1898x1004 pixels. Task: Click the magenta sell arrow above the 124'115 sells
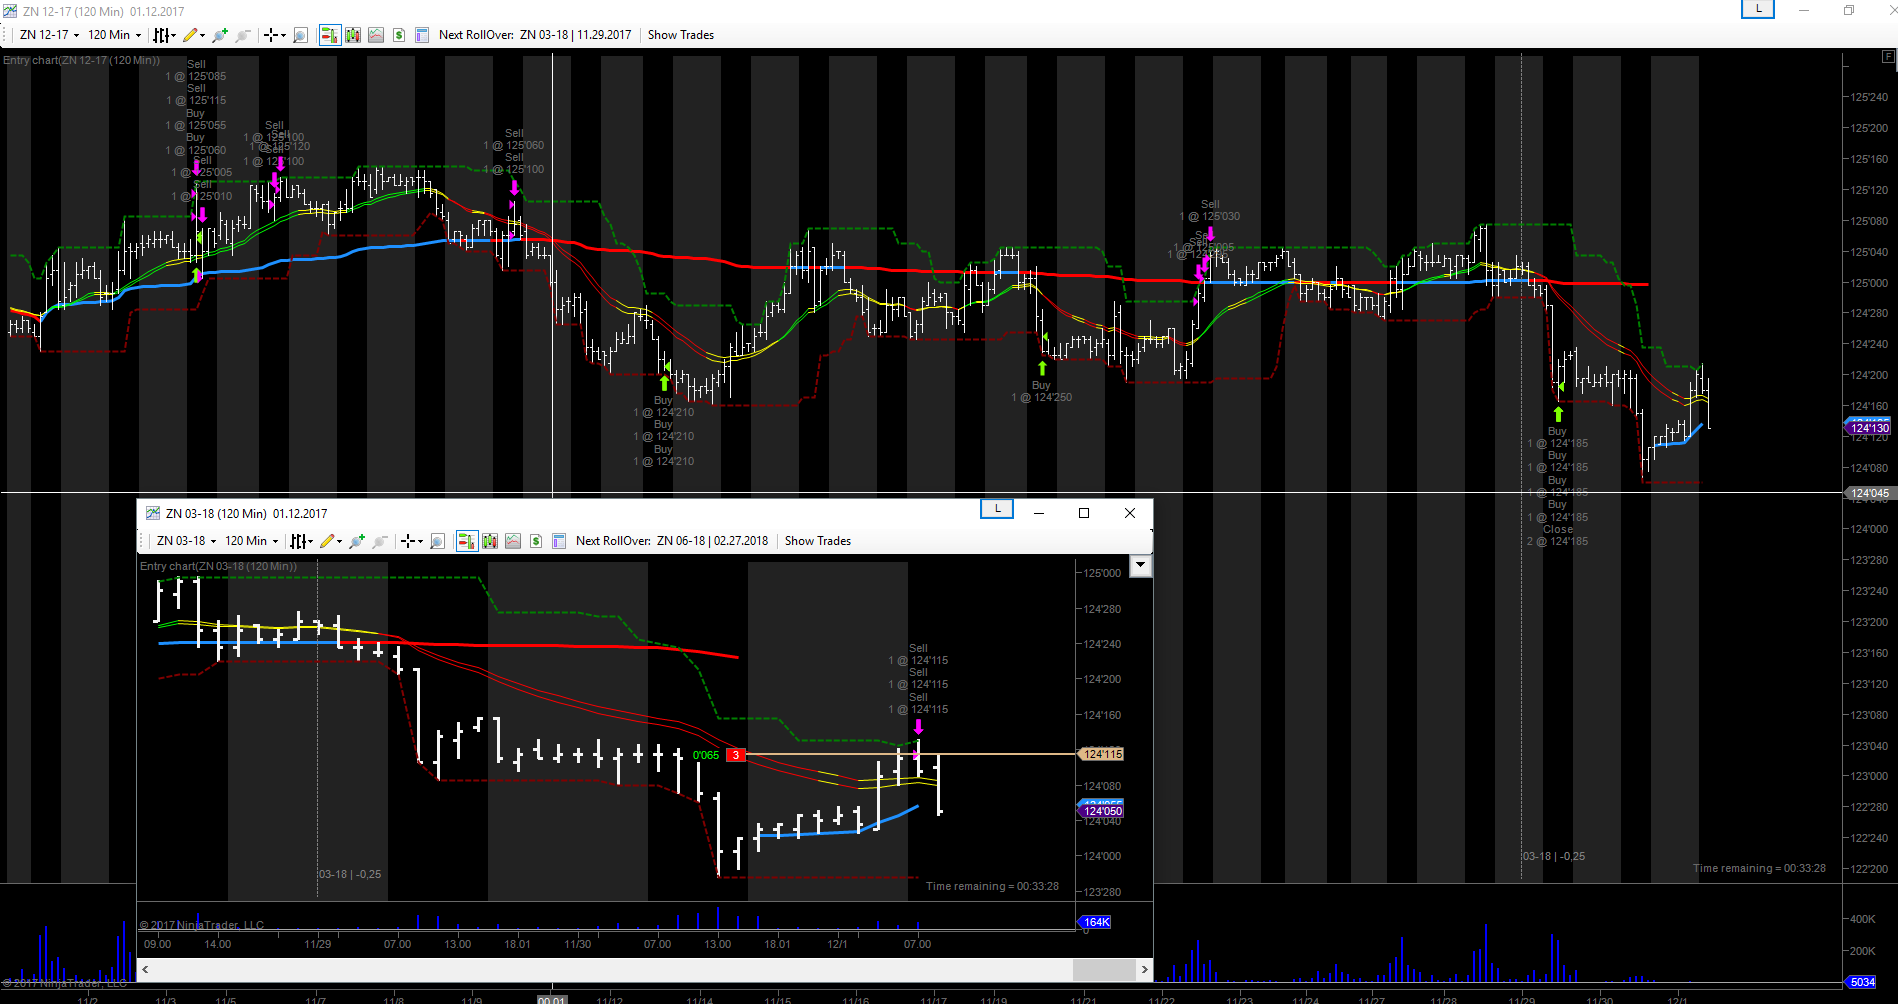(918, 727)
